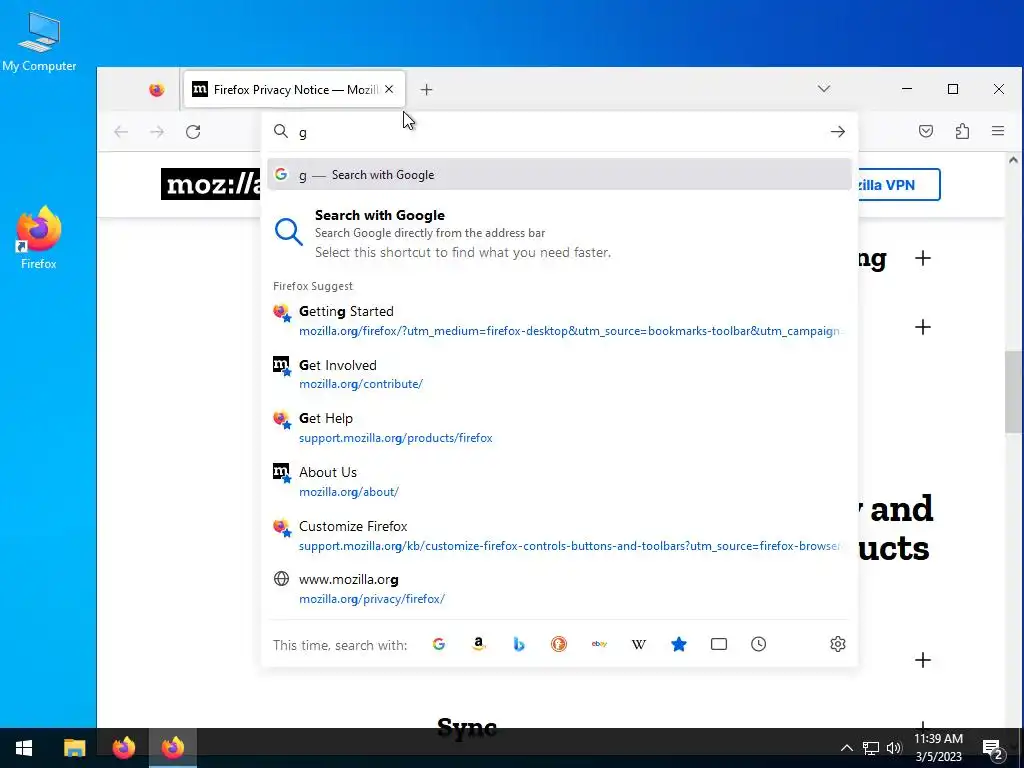Open network icon in system tray
This screenshot has width=1024, height=768.
[871, 748]
